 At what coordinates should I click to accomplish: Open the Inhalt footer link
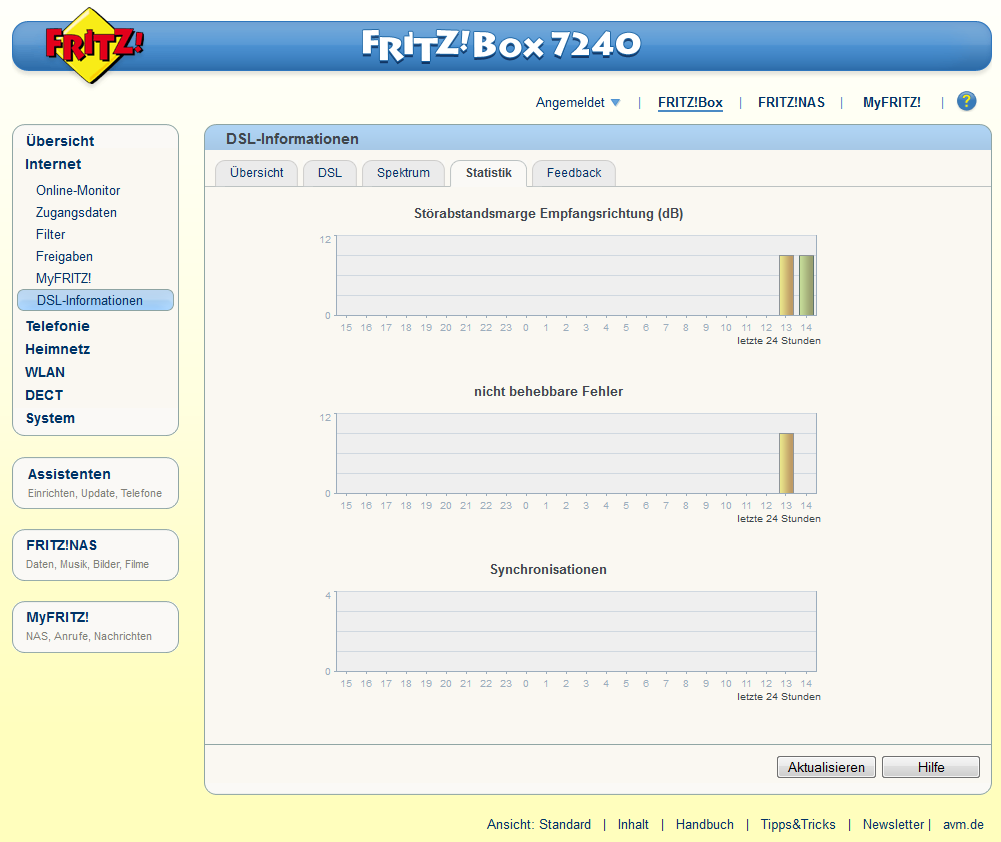pyautogui.click(x=633, y=825)
